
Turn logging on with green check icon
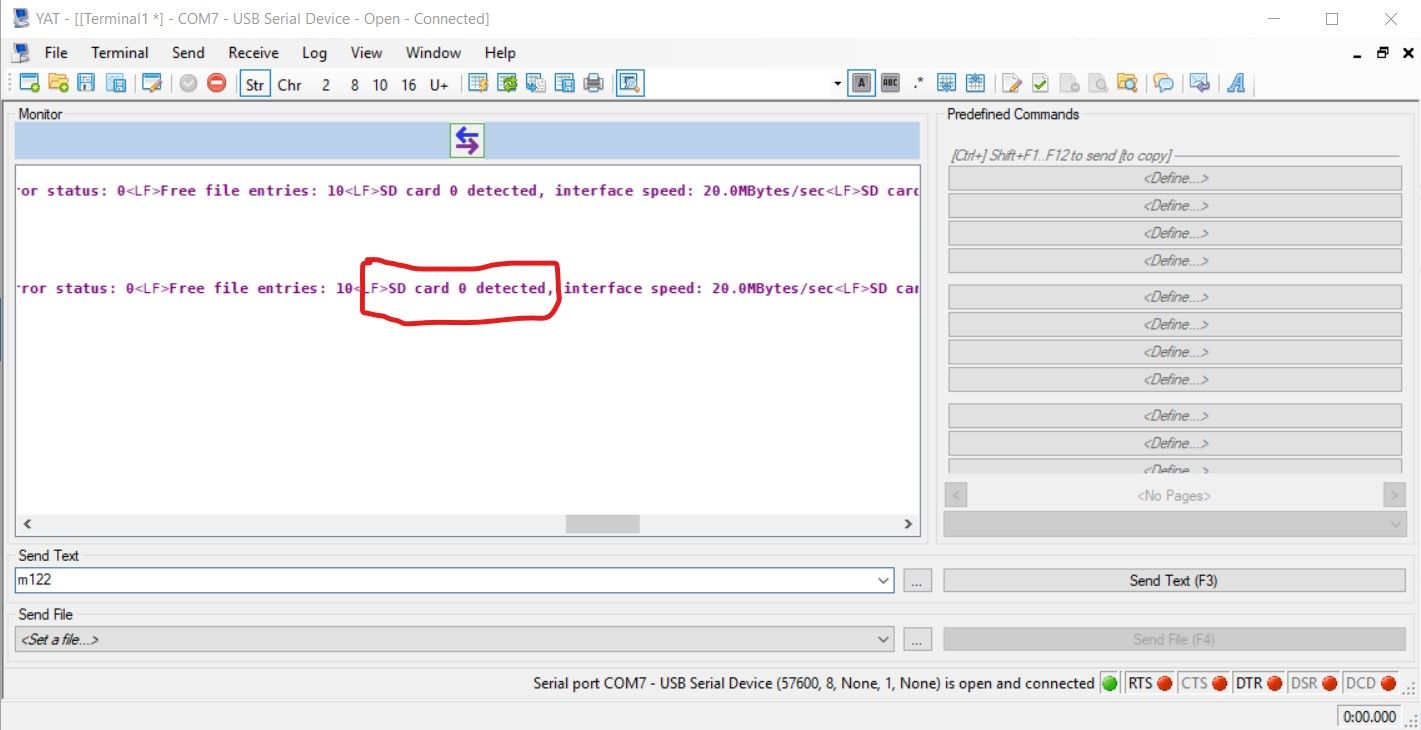click(x=1040, y=84)
